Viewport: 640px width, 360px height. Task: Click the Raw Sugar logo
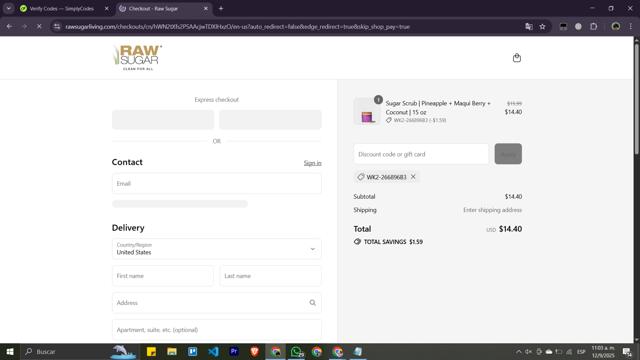click(138, 58)
